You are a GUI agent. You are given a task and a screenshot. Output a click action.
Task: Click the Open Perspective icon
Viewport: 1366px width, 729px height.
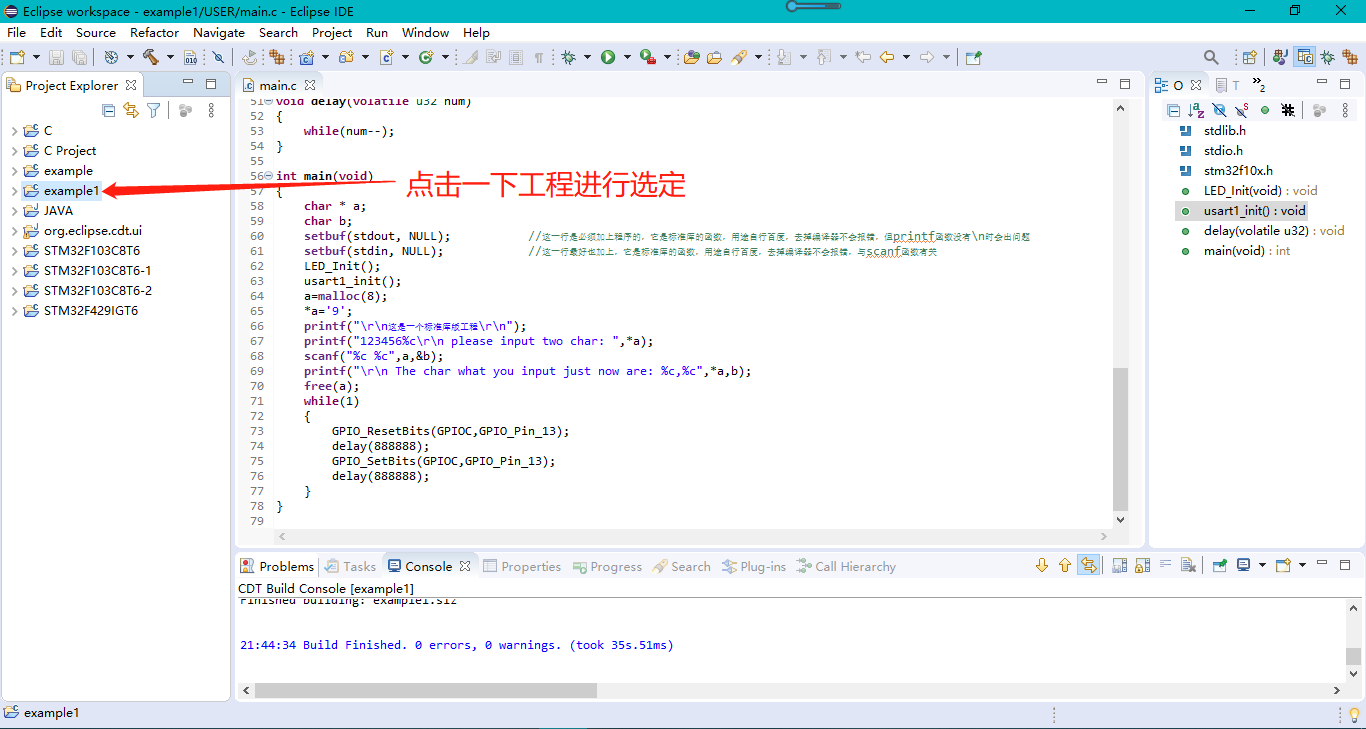pos(1249,58)
